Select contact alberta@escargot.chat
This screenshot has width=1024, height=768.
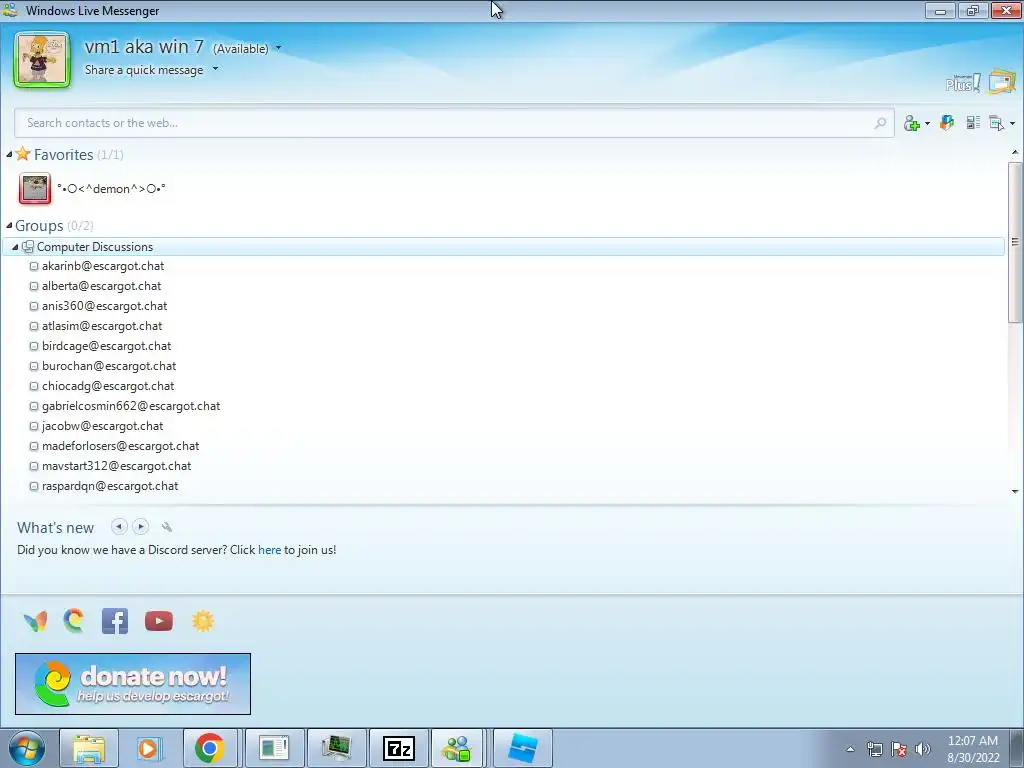click(x=101, y=286)
